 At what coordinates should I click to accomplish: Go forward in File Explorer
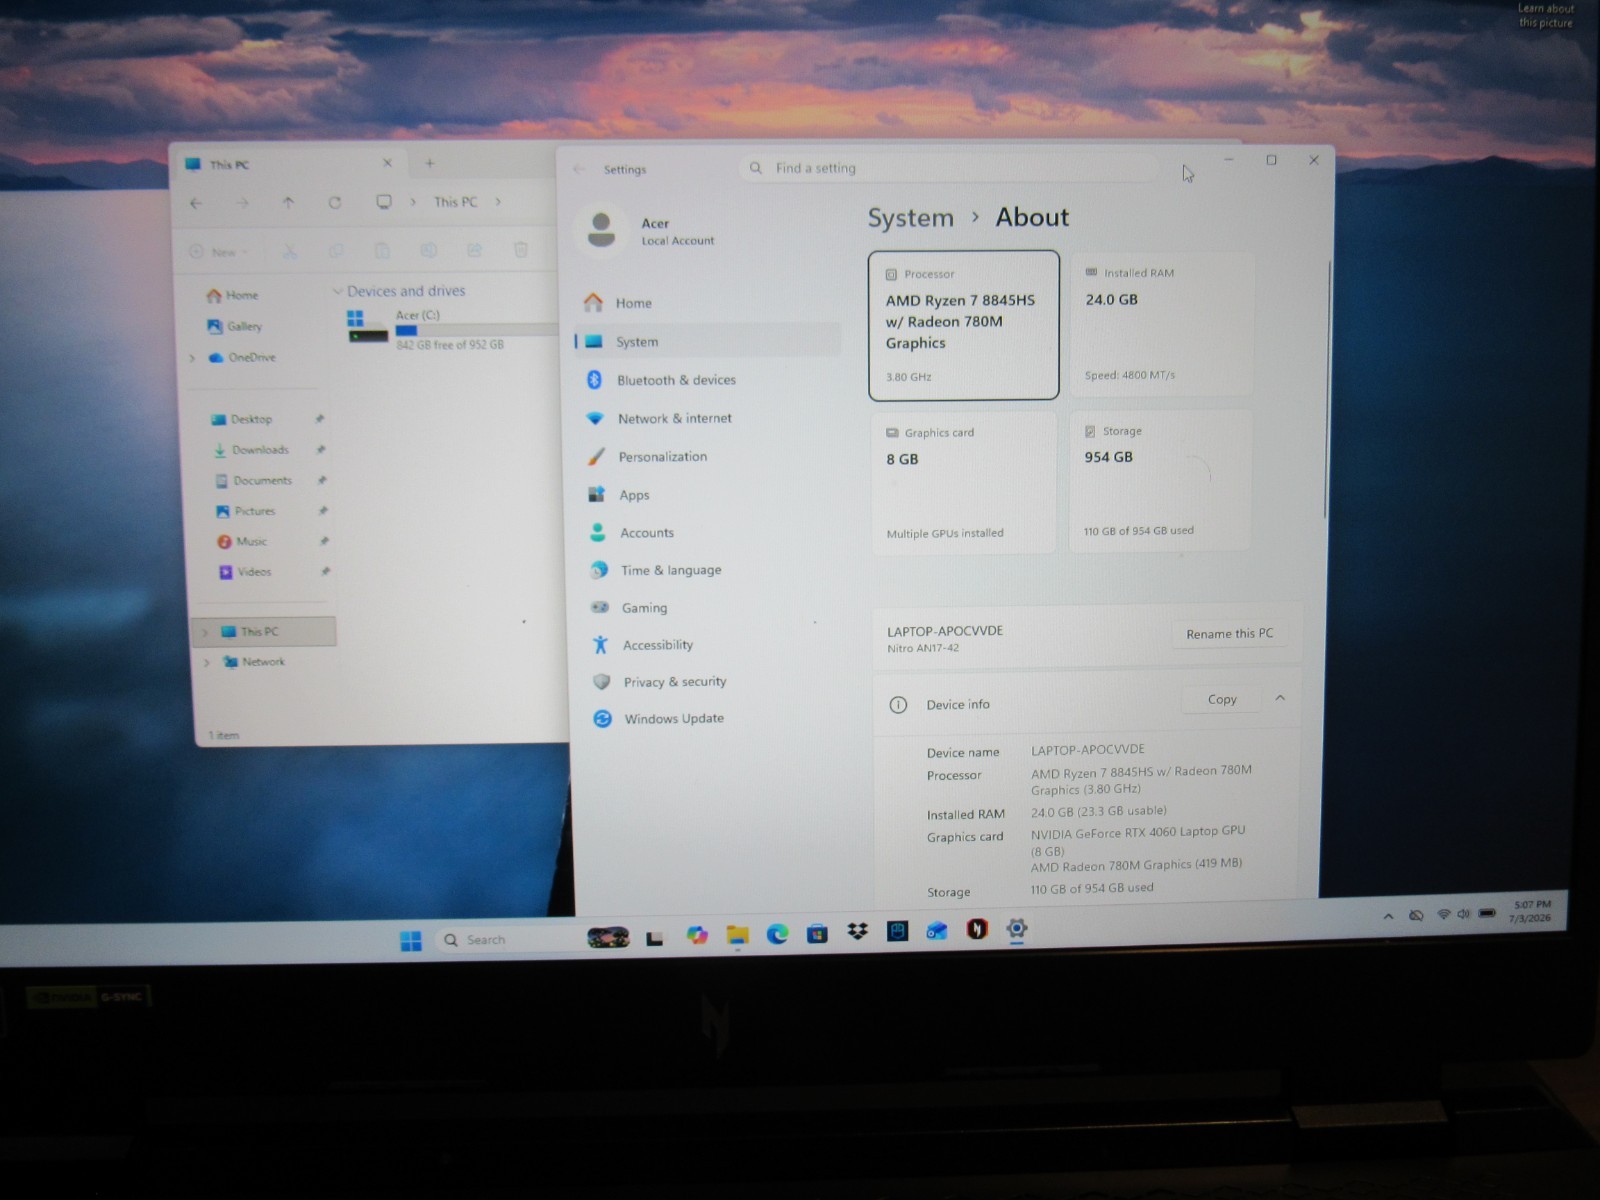242,203
